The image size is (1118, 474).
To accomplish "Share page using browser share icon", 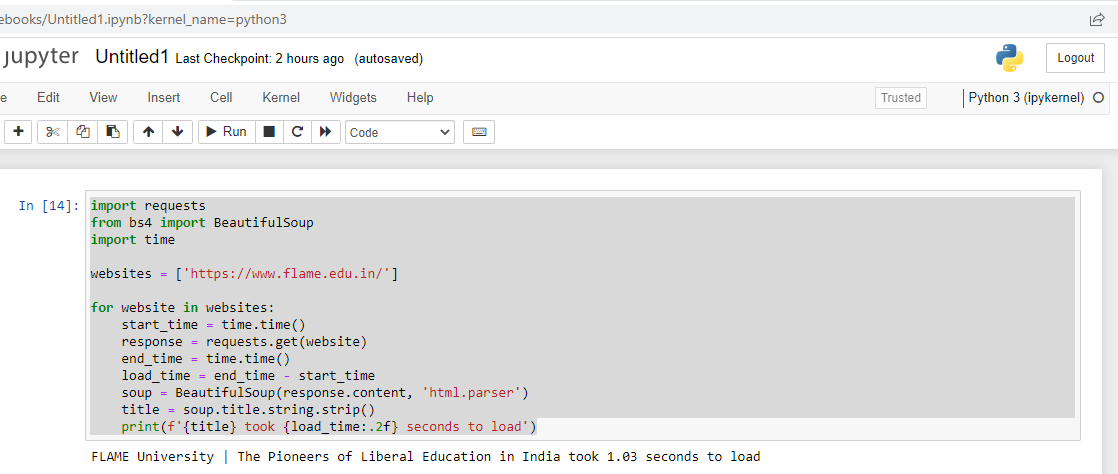I will 1097,19.
